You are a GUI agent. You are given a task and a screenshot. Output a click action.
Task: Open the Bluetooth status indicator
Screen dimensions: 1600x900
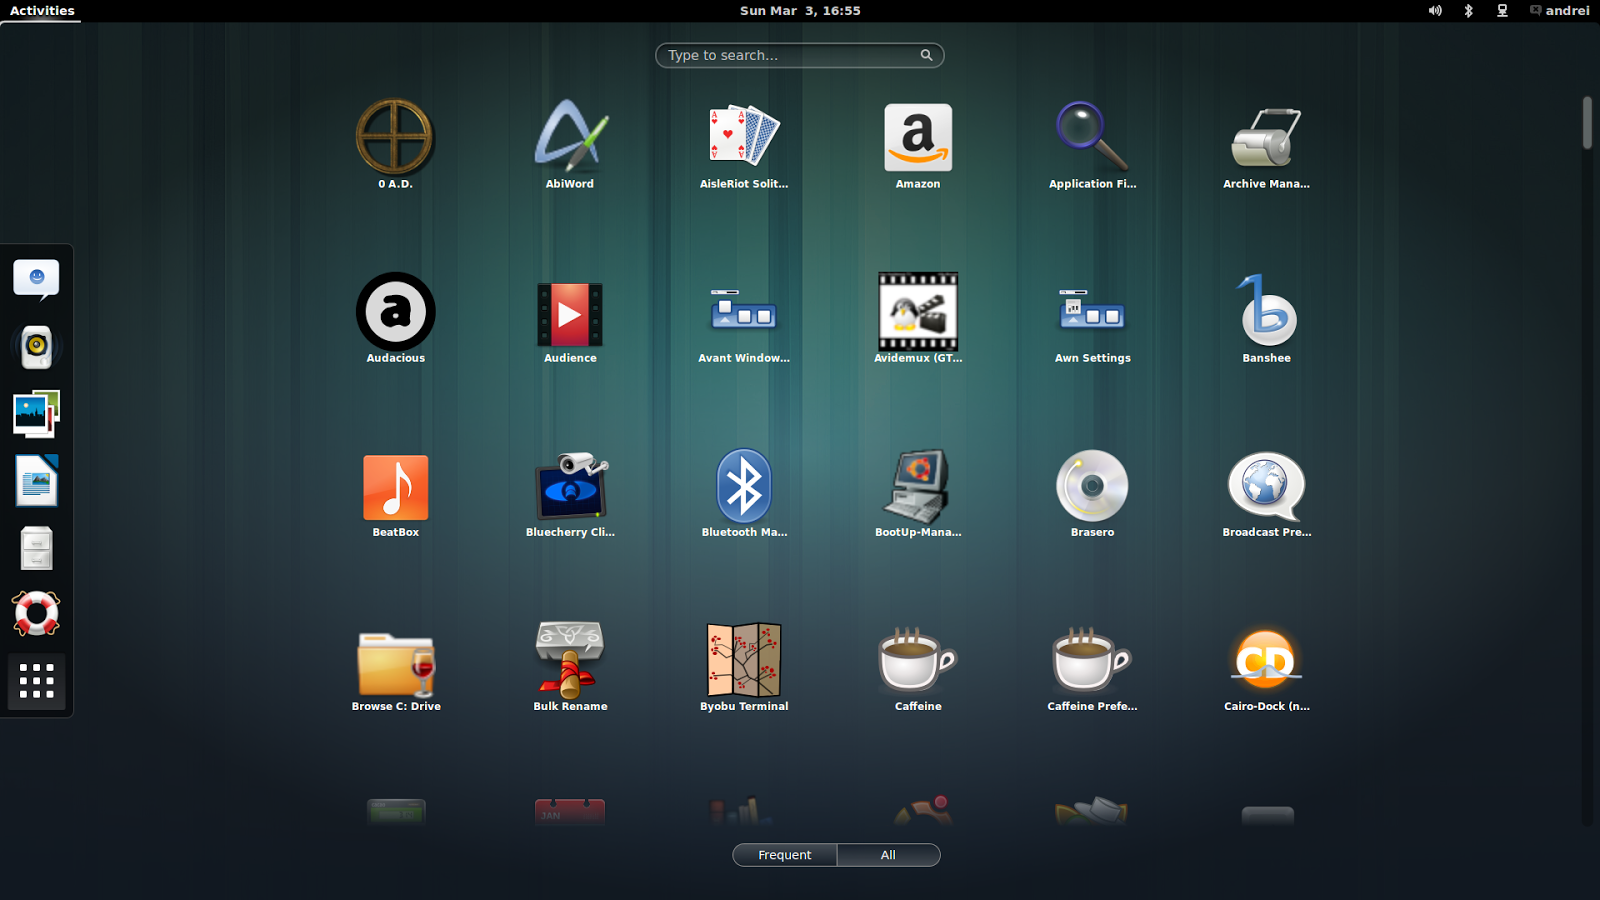(1468, 11)
